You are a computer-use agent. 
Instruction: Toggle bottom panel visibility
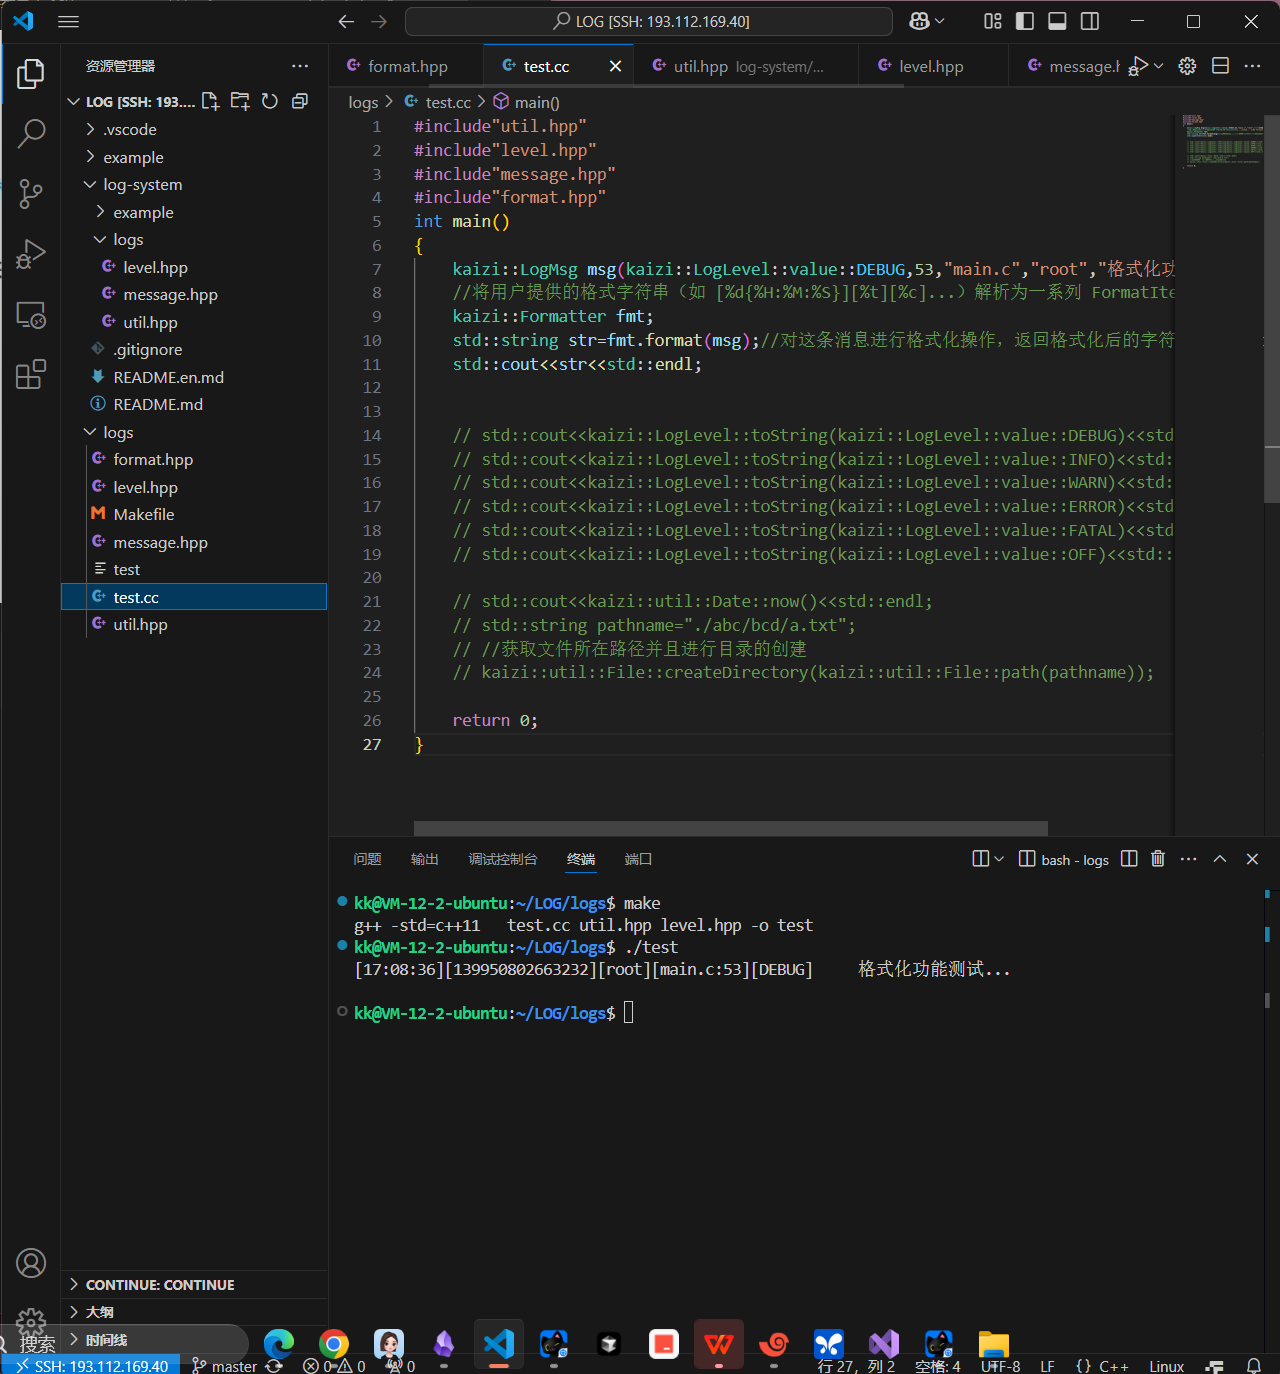[x=1057, y=21]
